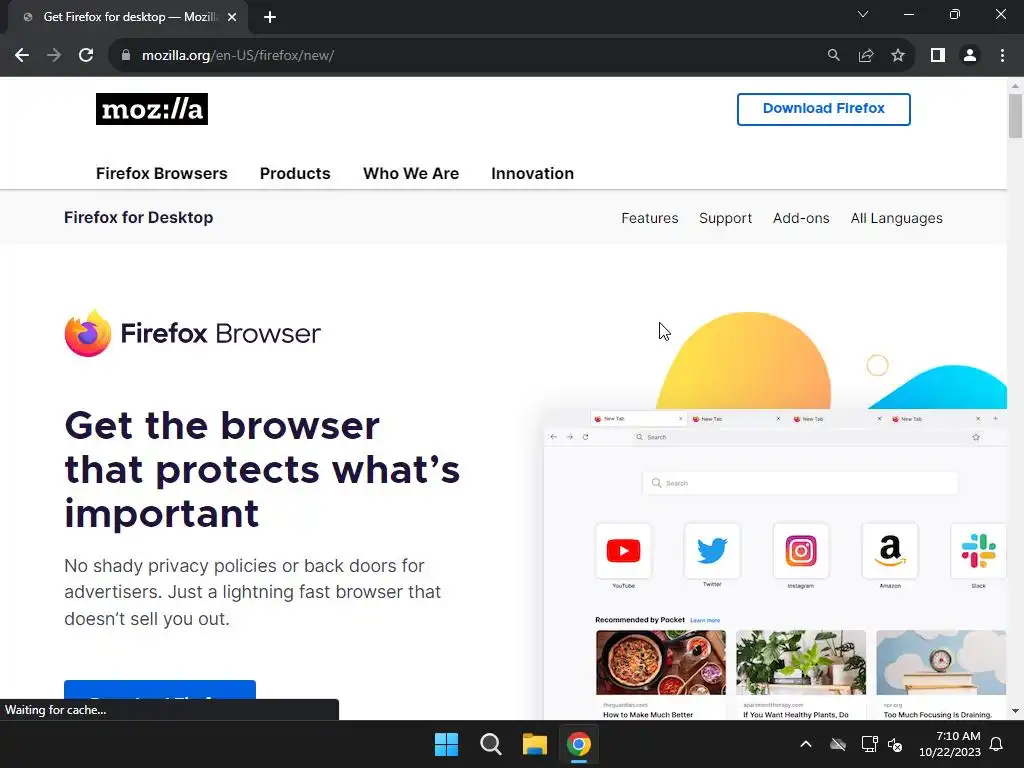The width and height of the screenshot is (1024, 768).
Task: Open a new browser tab
Action: click(270, 18)
